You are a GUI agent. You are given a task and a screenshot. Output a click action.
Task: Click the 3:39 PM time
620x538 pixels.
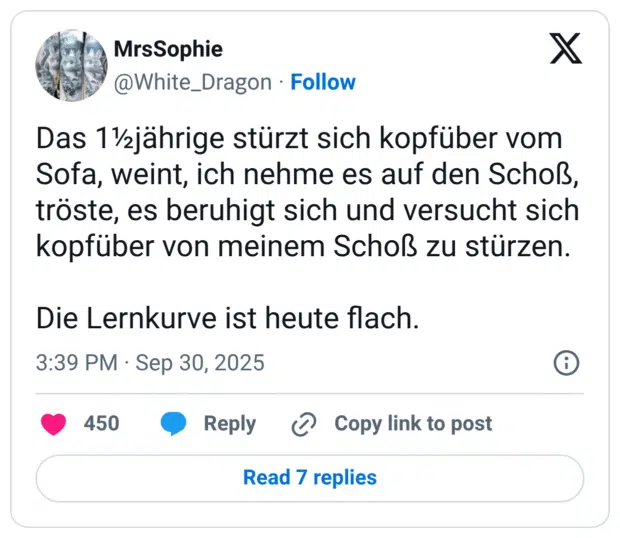click(76, 362)
